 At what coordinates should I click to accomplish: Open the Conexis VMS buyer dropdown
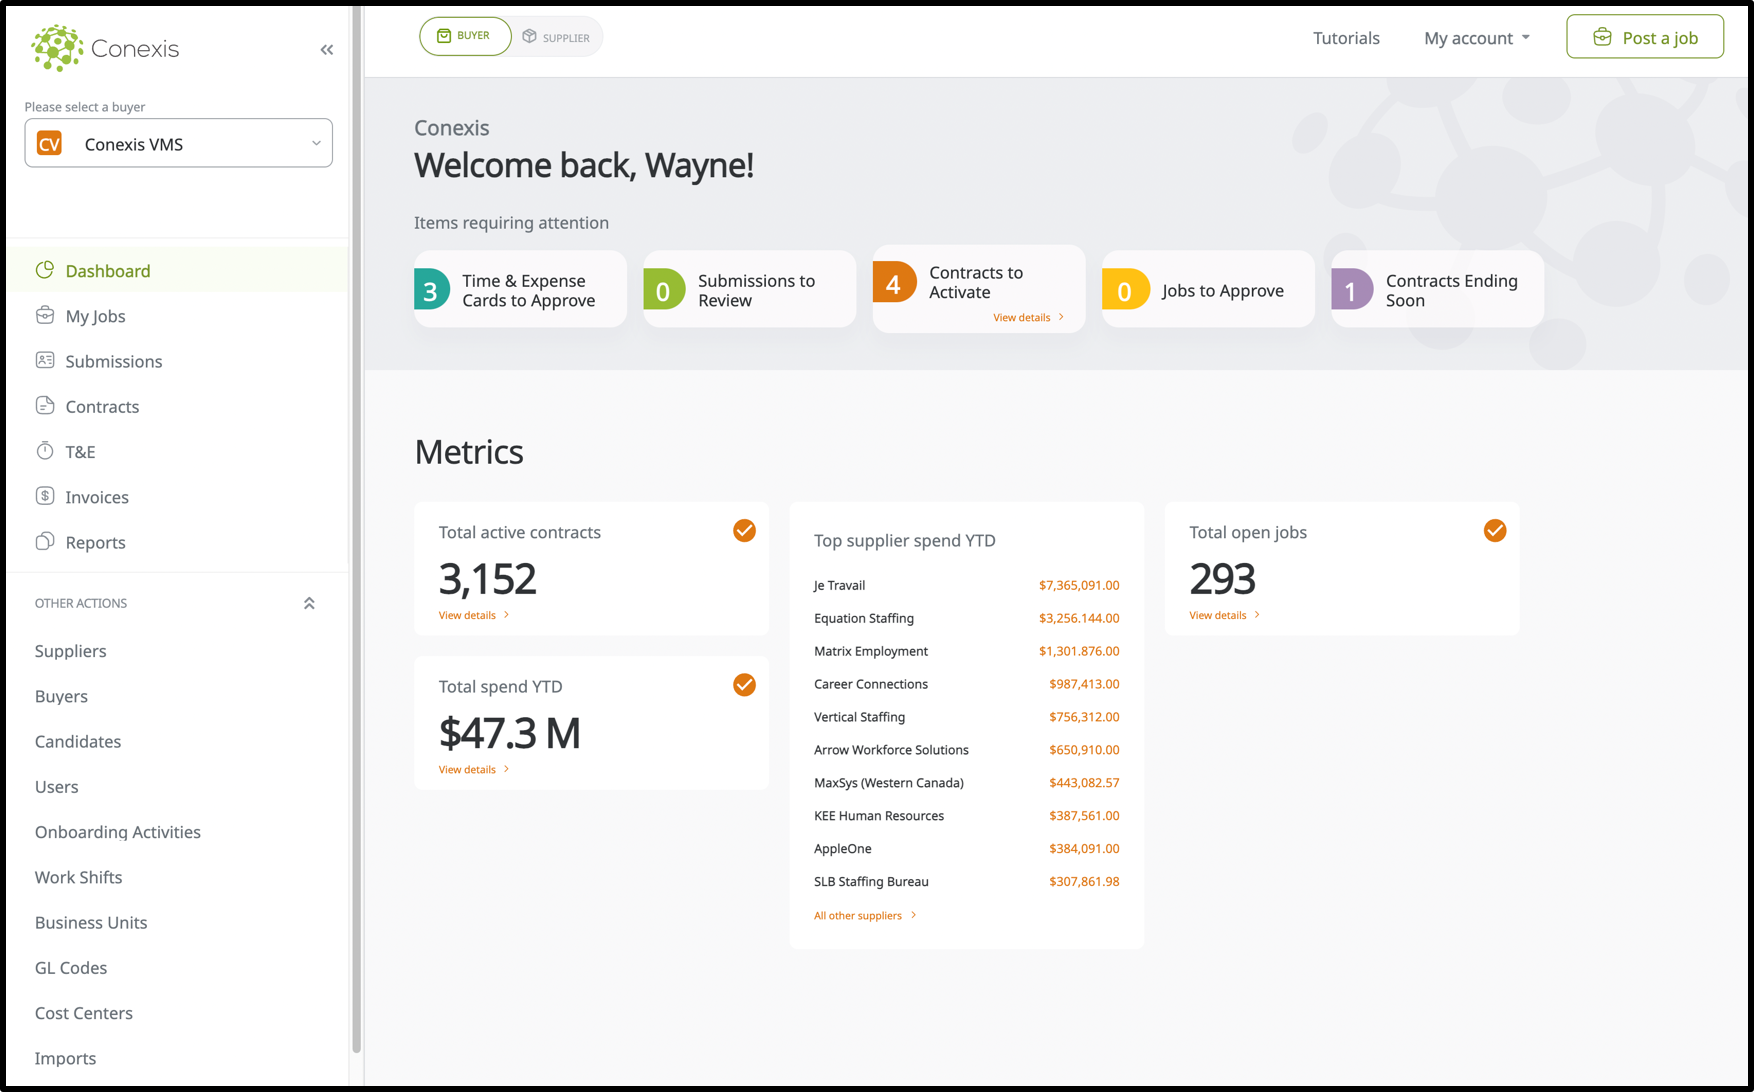click(179, 143)
